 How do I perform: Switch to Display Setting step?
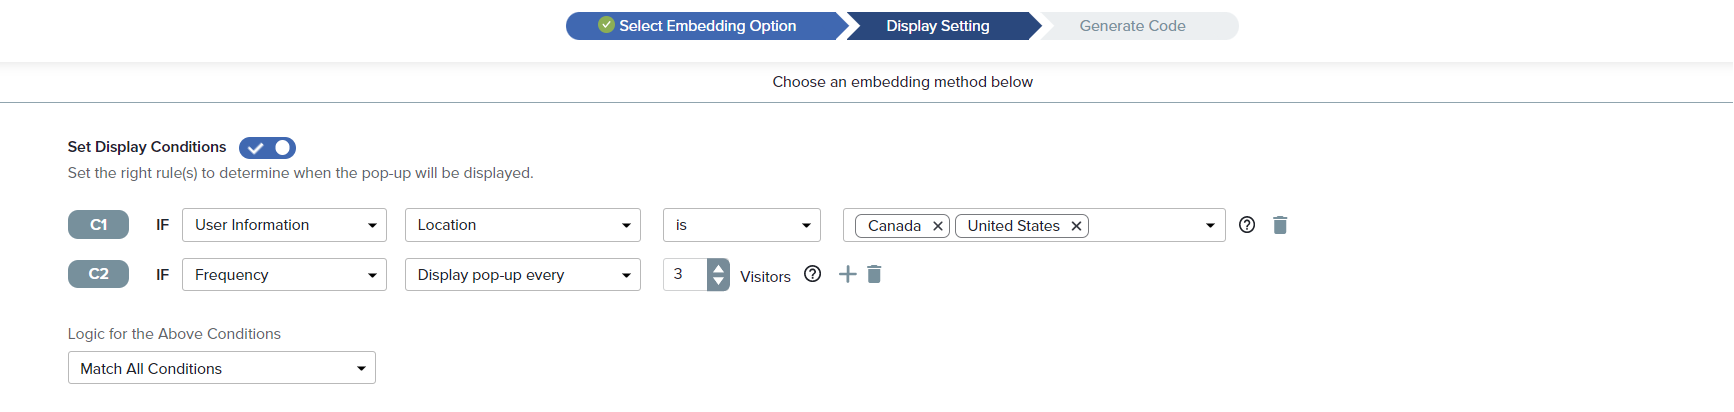pyautogui.click(x=938, y=26)
